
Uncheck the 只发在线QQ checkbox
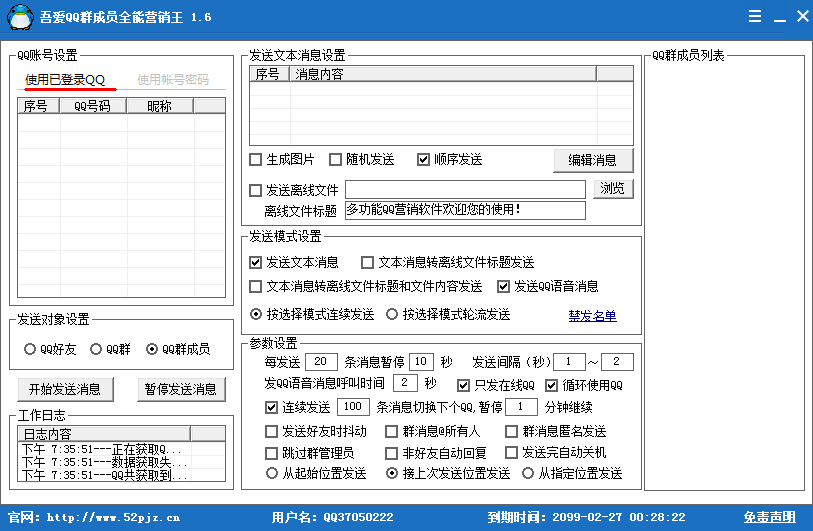point(464,385)
